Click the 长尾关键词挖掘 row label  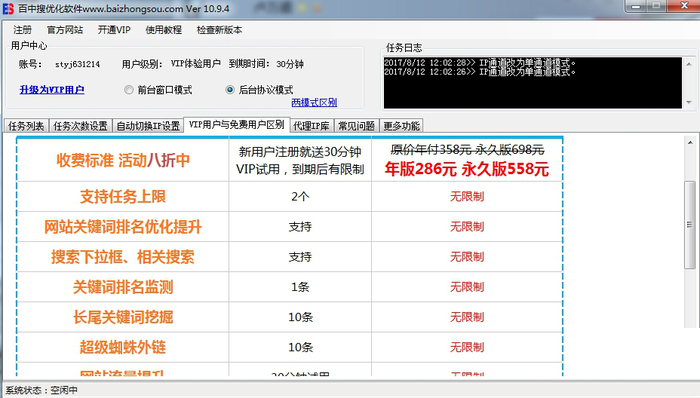tap(123, 317)
